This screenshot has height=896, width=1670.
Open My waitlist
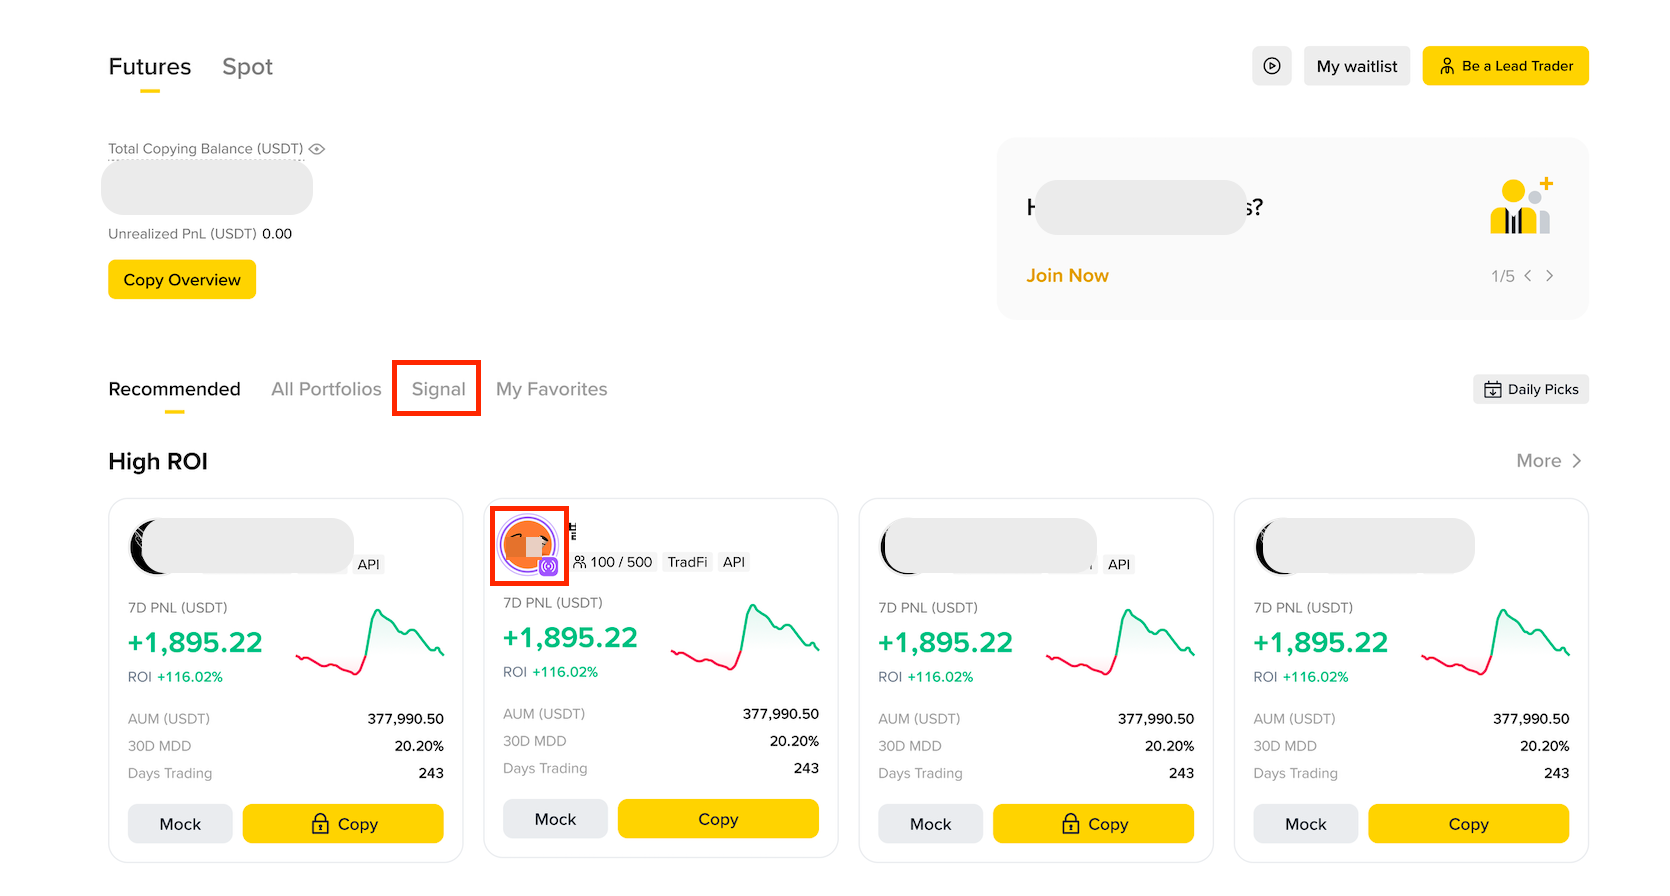(x=1356, y=66)
